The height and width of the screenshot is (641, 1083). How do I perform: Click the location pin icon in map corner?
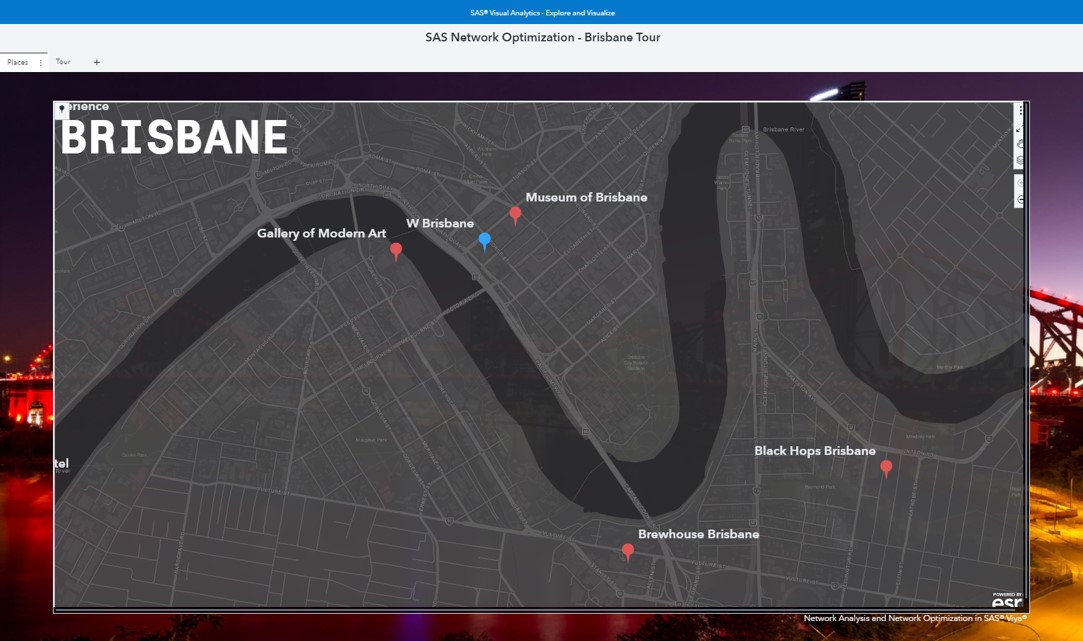click(x=61, y=109)
